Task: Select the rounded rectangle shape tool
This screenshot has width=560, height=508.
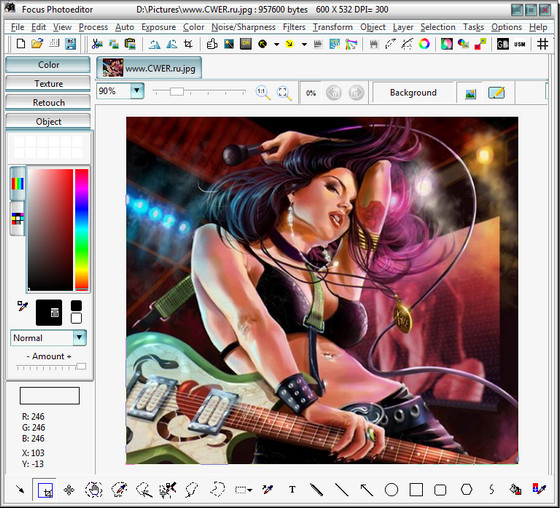Action: [440, 490]
